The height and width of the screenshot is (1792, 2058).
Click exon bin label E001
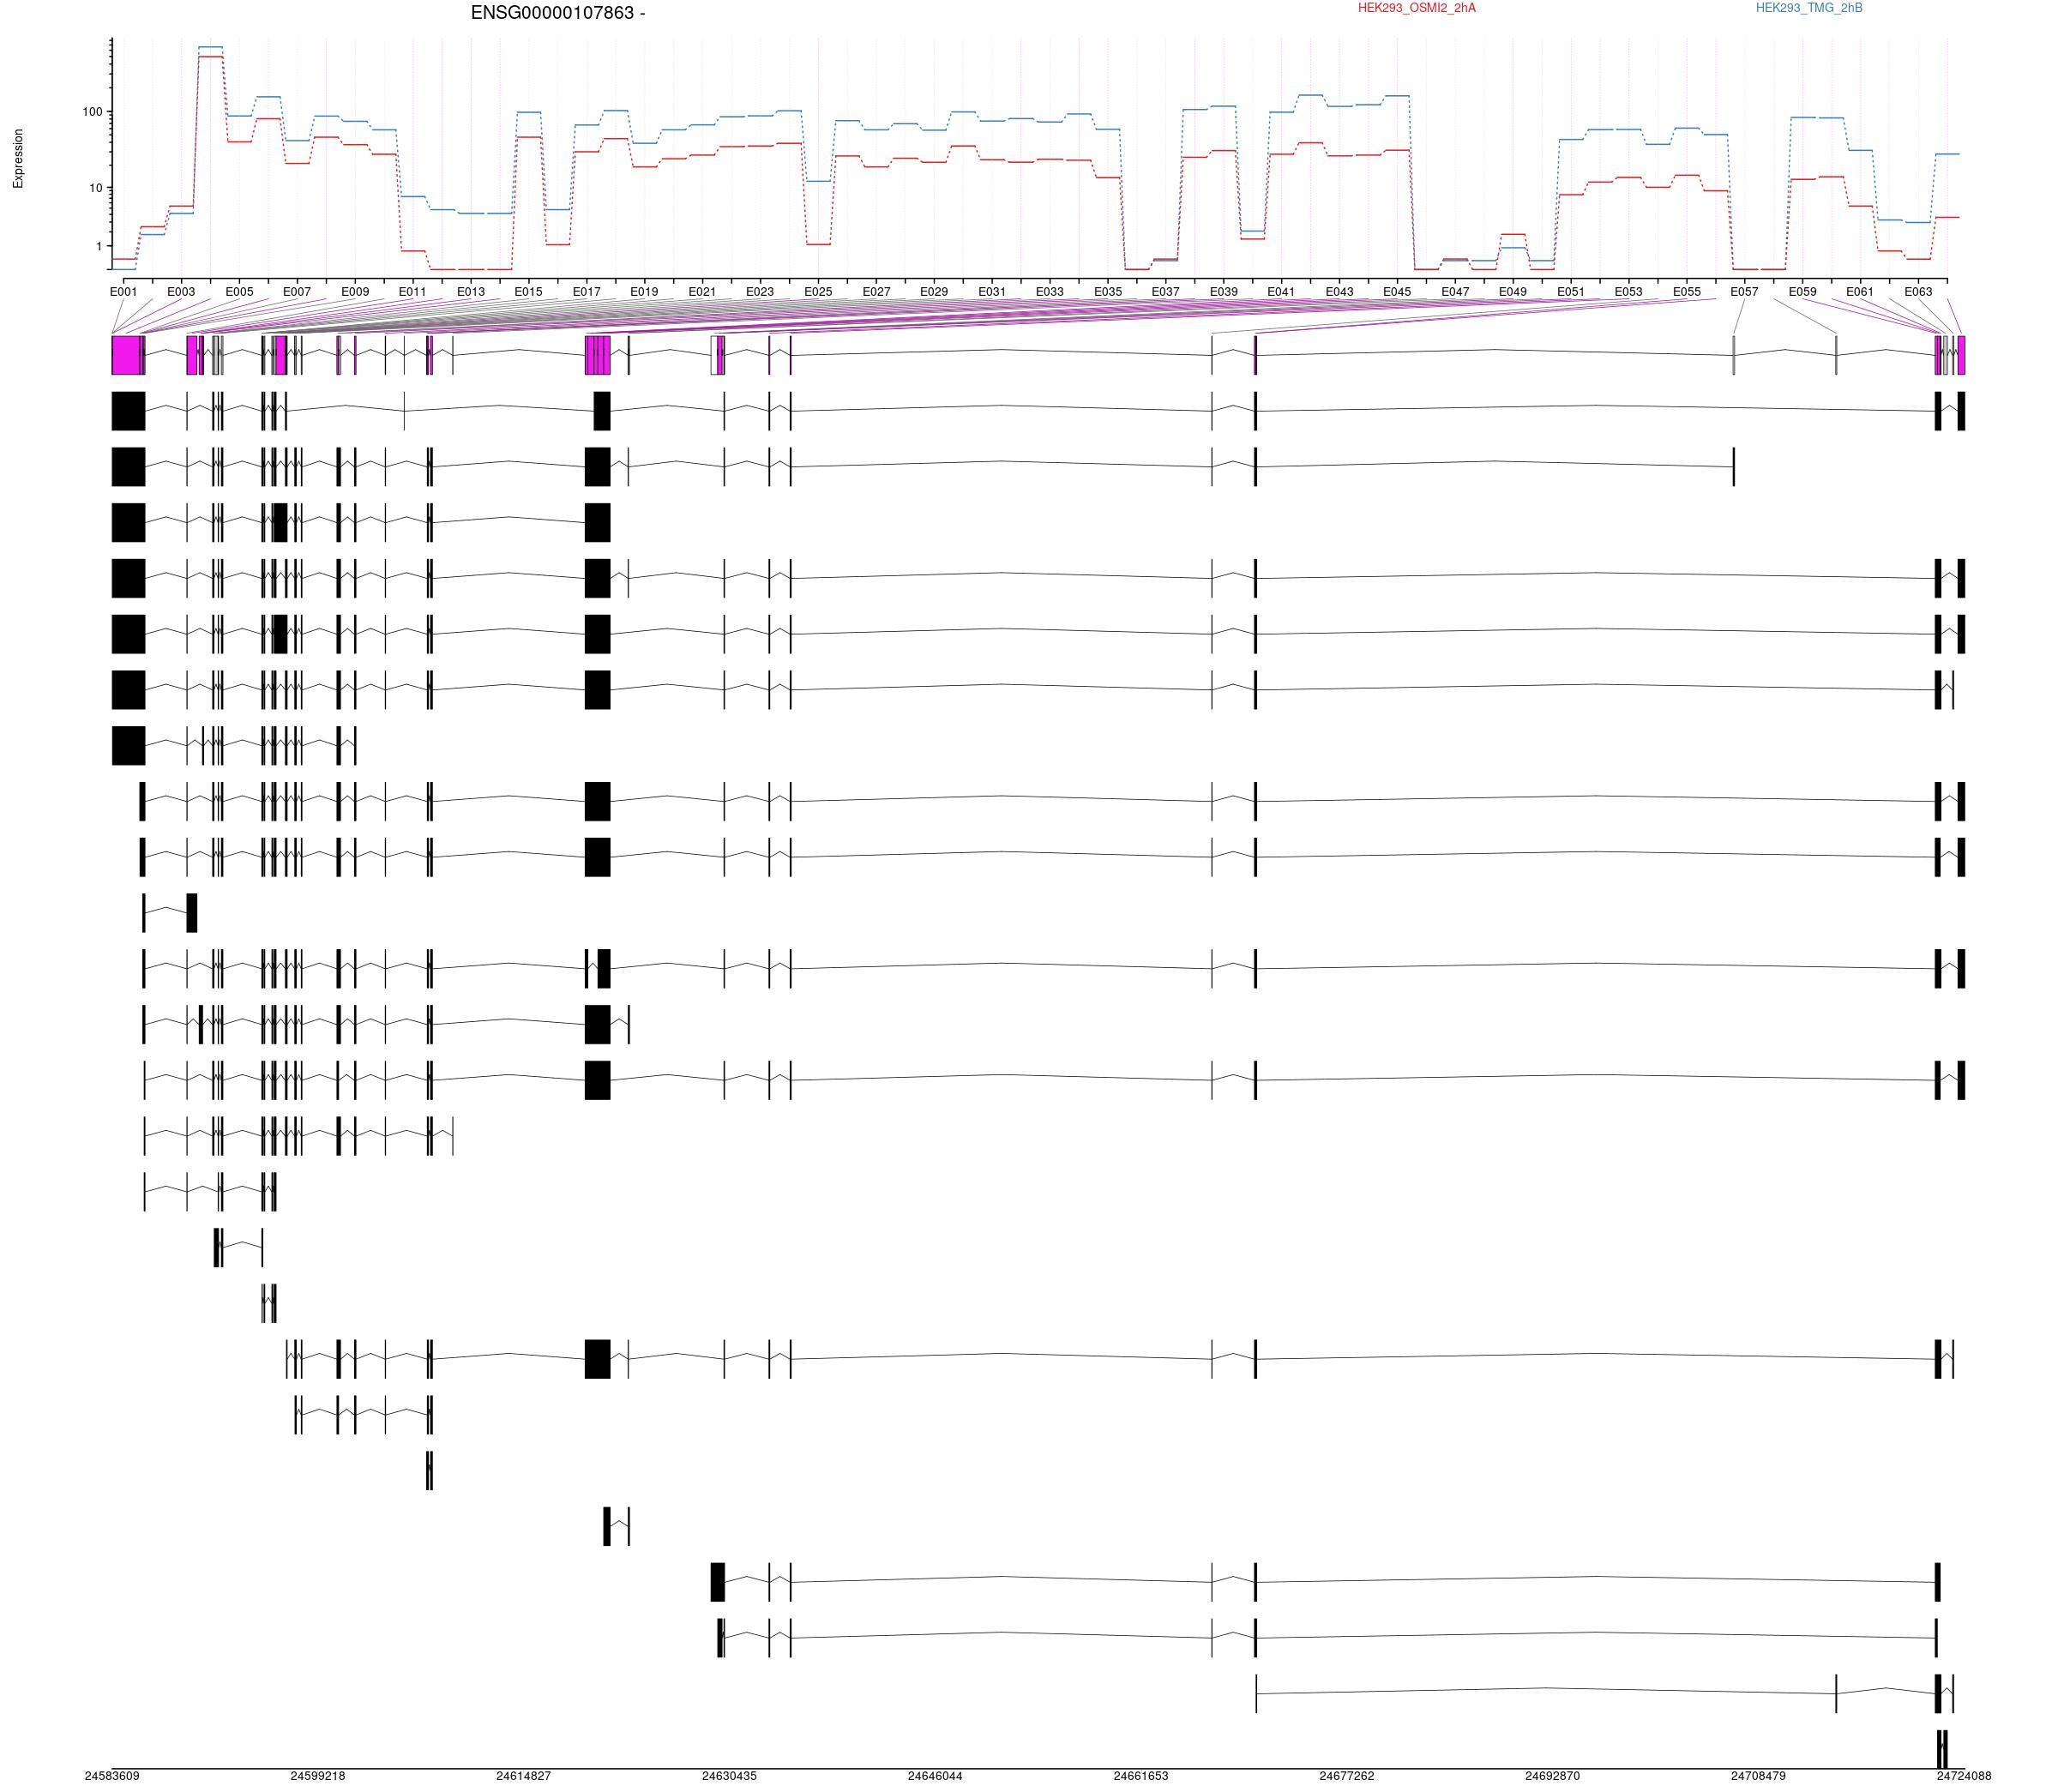(x=123, y=292)
